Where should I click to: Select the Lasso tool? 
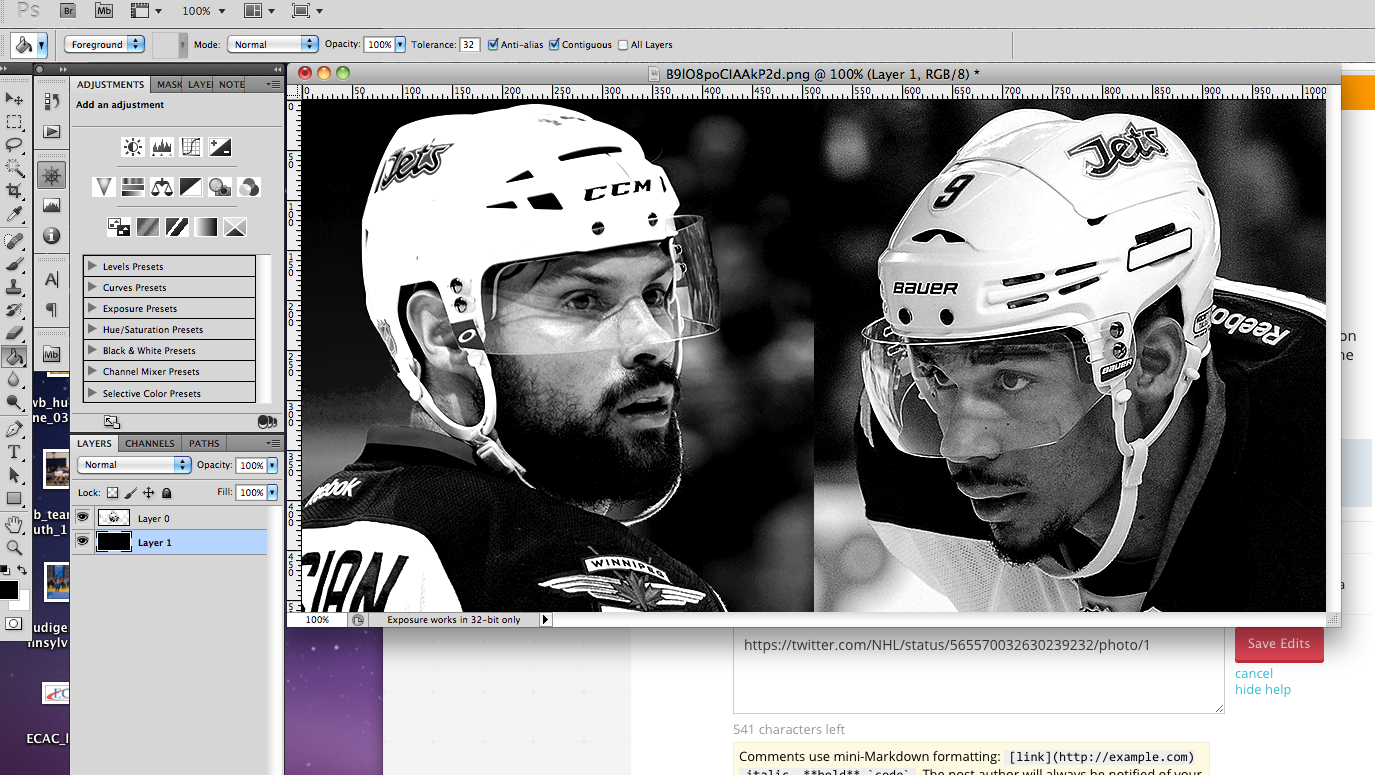[14, 144]
